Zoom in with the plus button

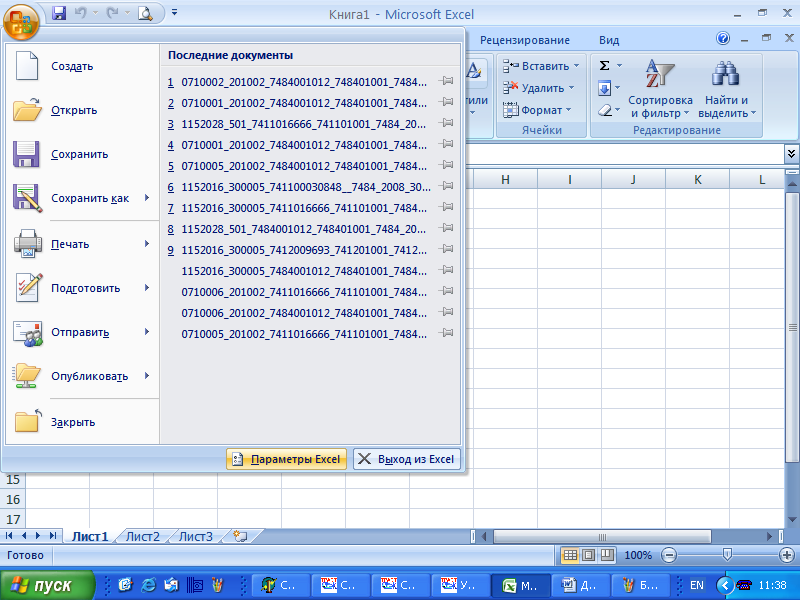coord(787,555)
